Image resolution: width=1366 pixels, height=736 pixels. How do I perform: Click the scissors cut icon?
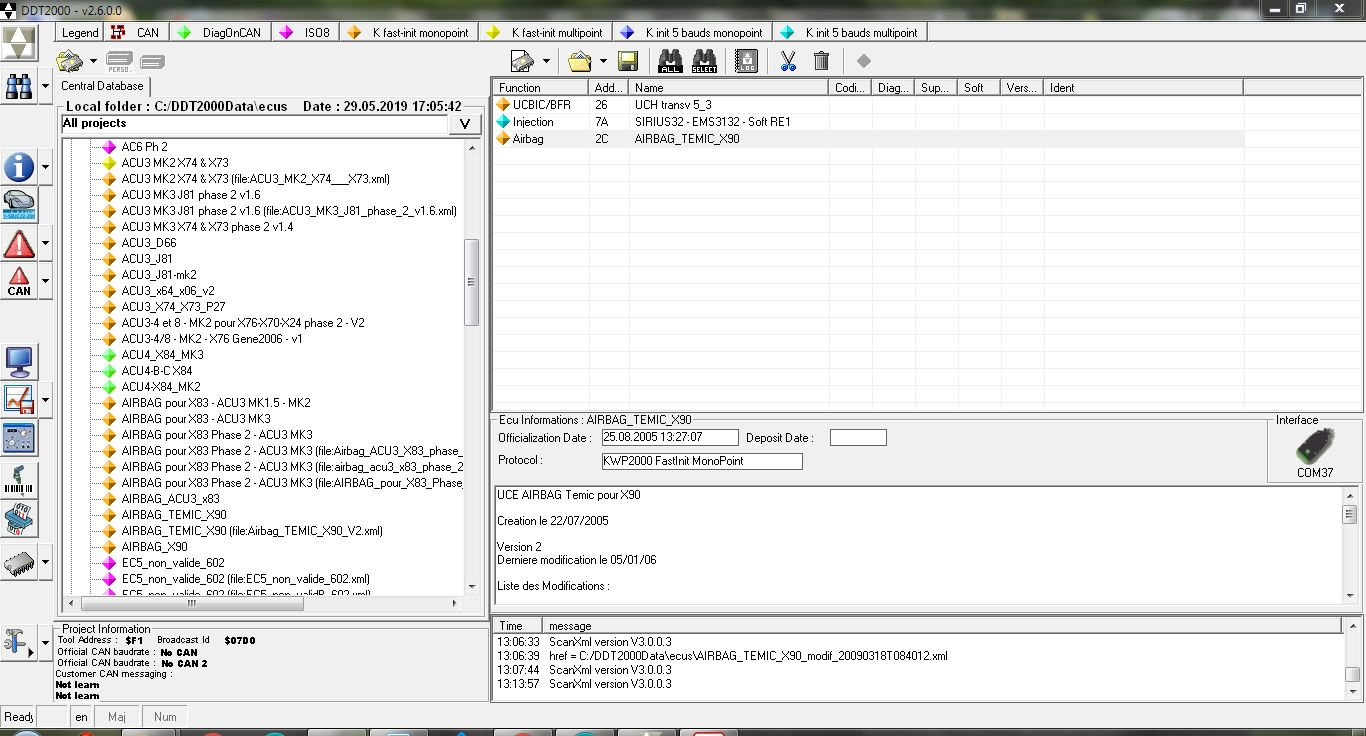(x=788, y=62)
